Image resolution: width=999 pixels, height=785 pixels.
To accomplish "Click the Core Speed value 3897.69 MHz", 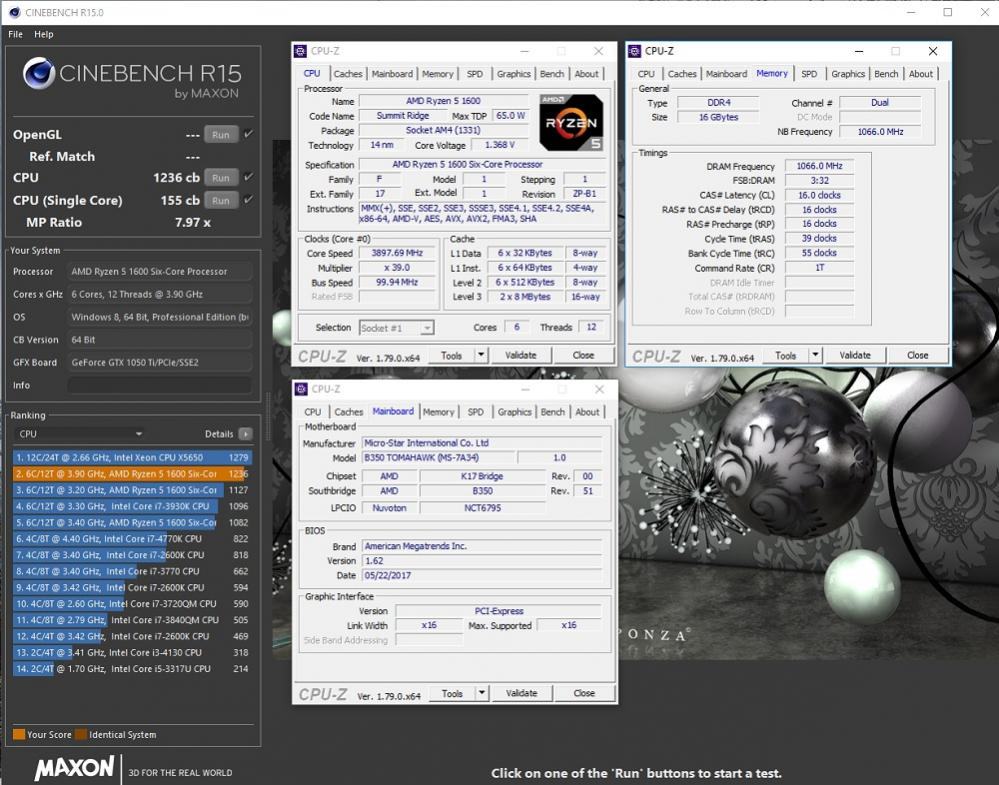I will pyautogui.click(x=396, y=253).
